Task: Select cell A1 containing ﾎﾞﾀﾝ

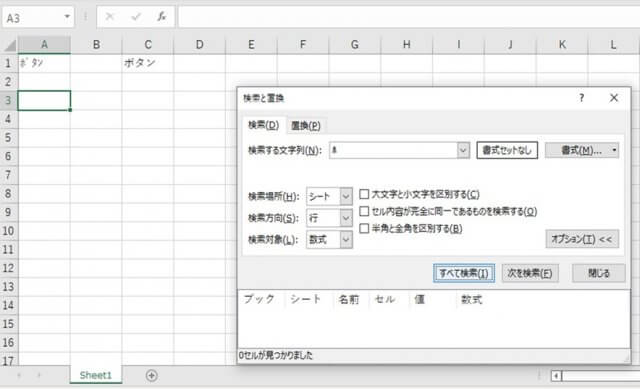Action: [x=44, y=63]
